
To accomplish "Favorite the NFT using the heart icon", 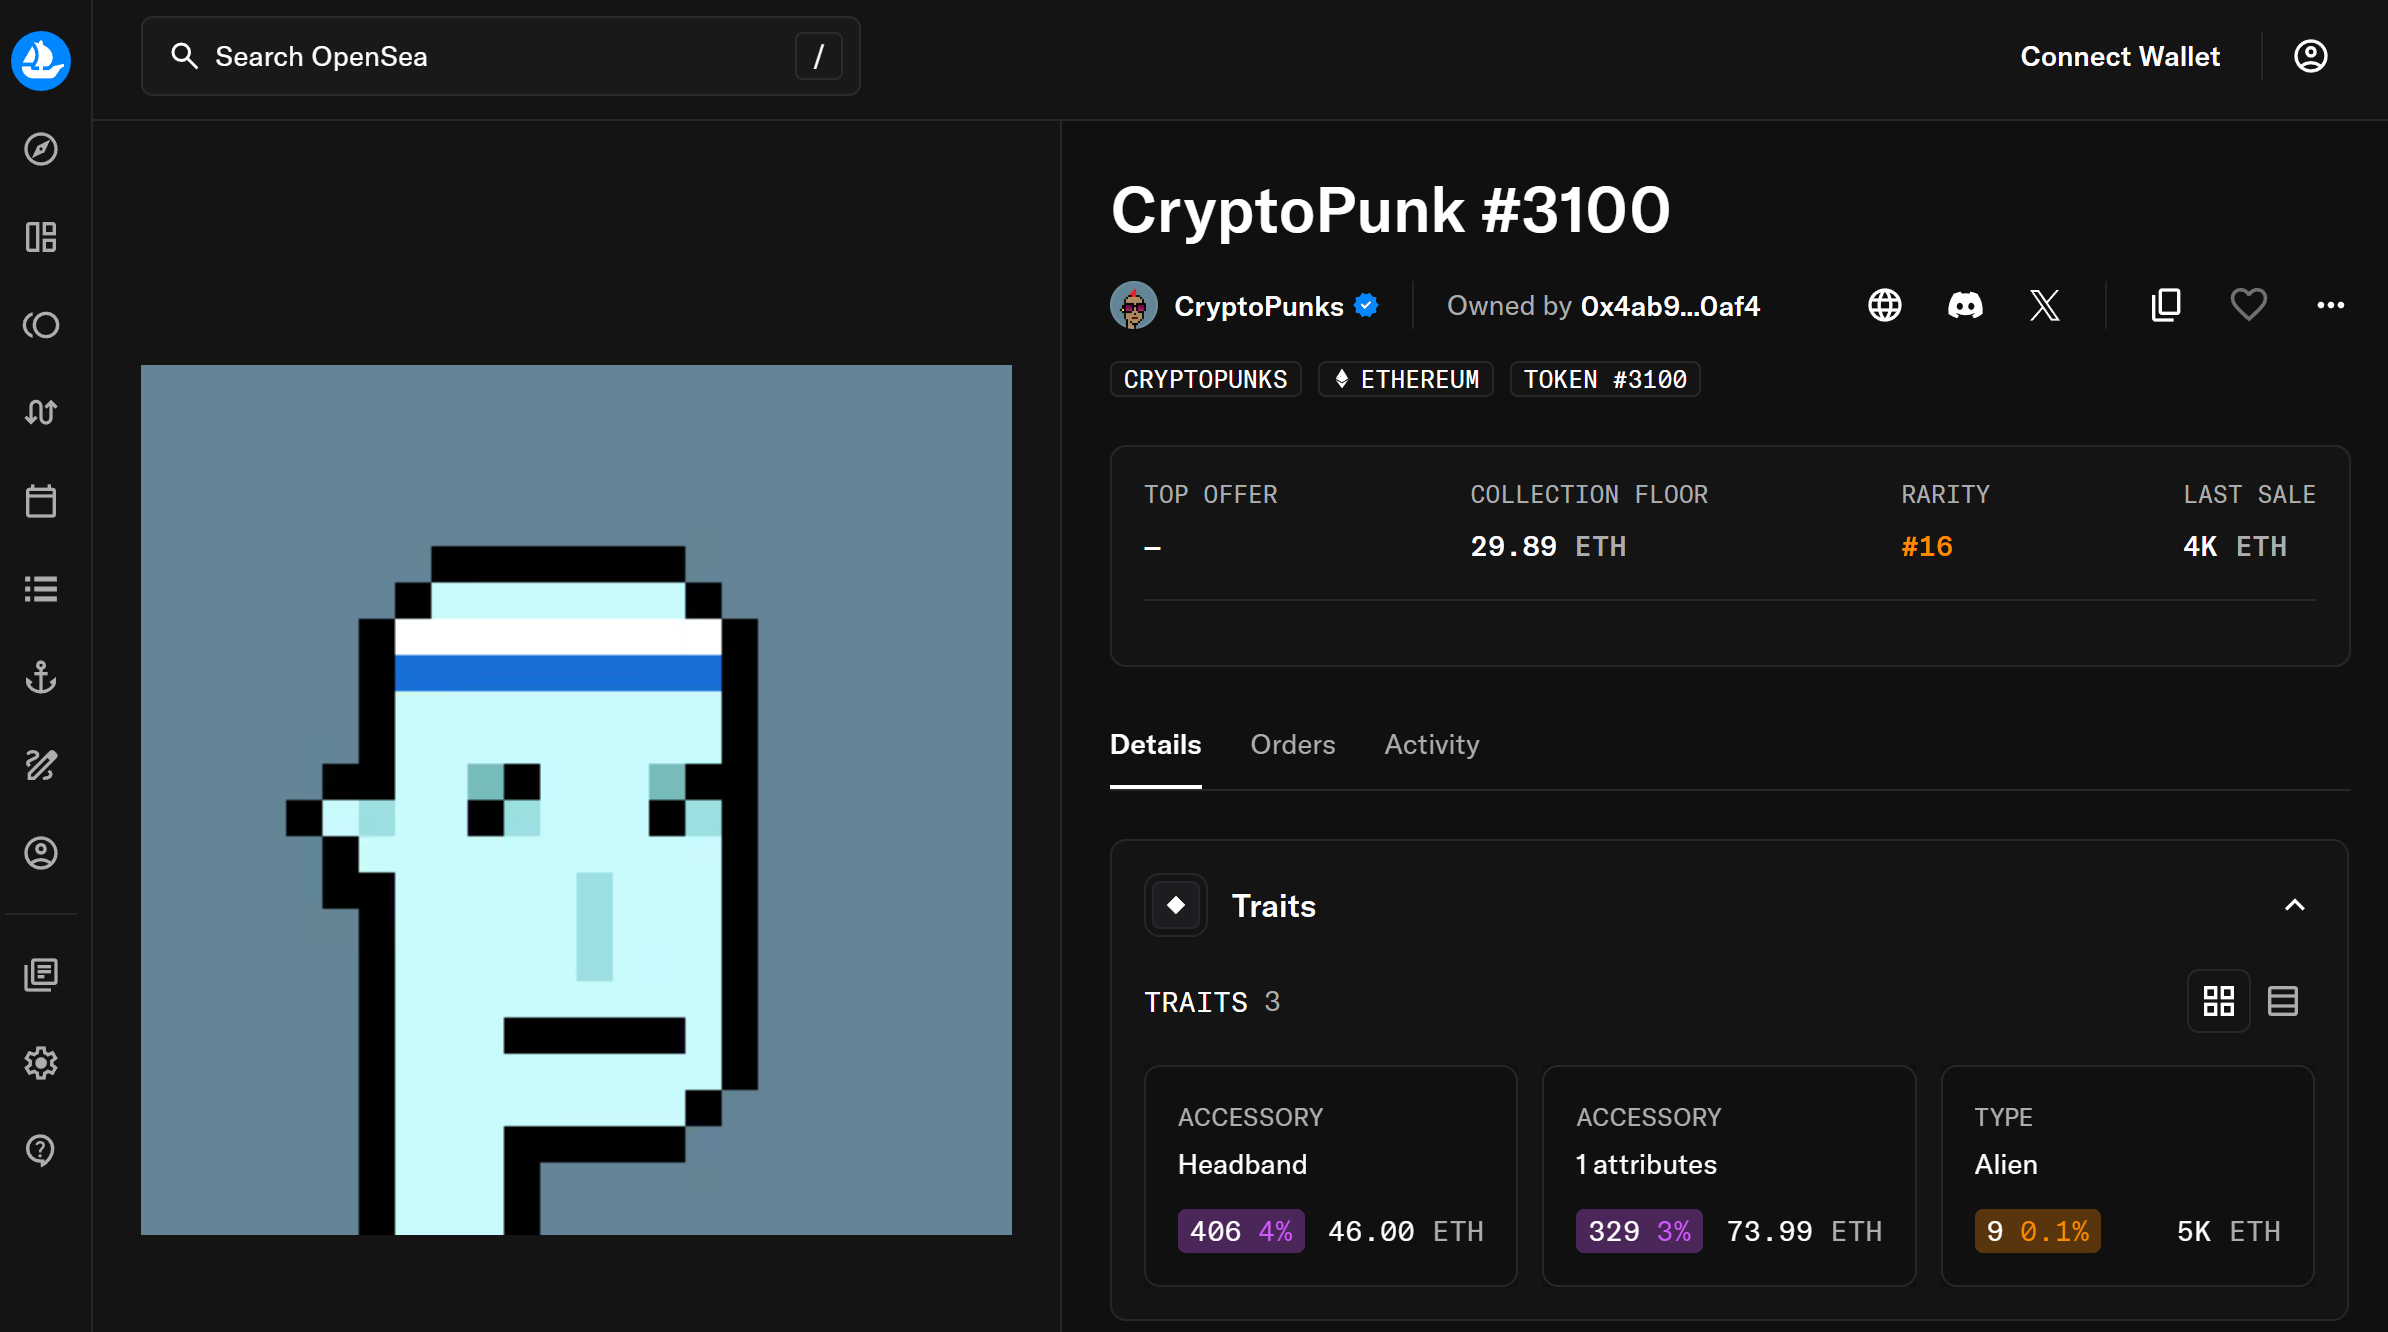I will click(x=2248, y=305).
